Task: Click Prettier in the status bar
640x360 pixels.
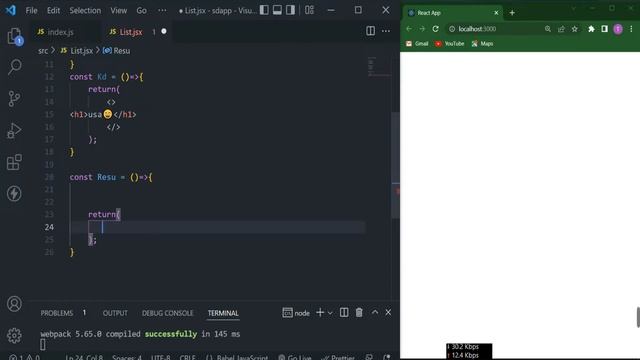Action: click(x=338, y=357)
